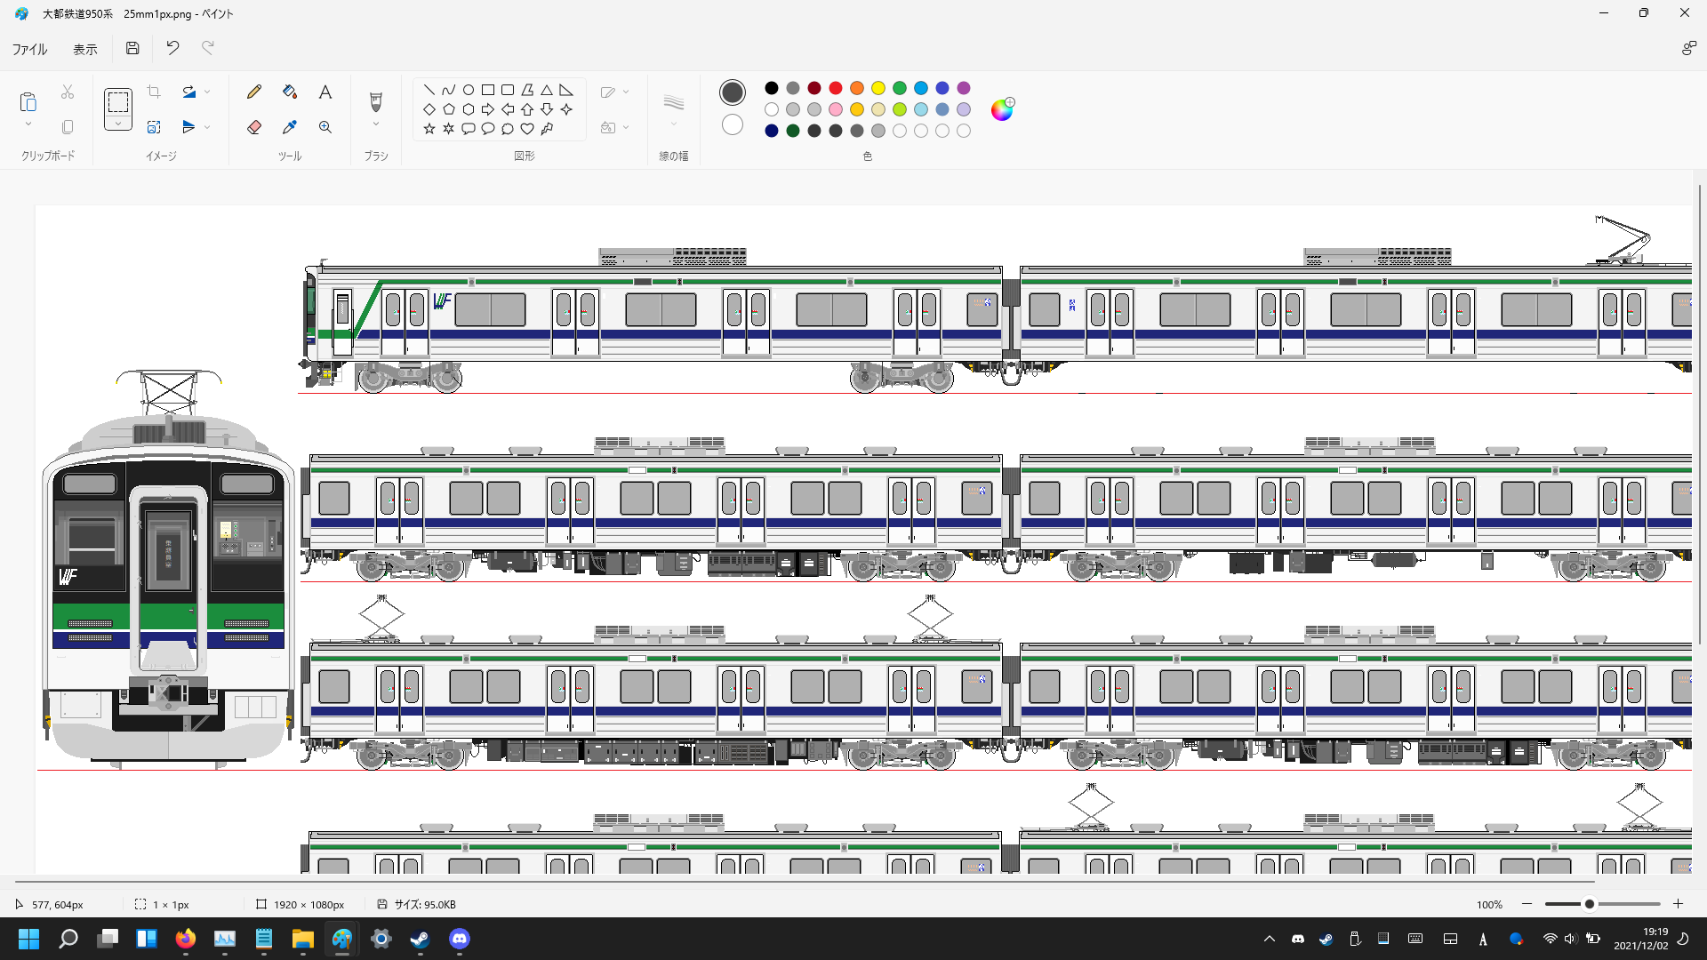Pick the red color swatch

pos(835,88)
